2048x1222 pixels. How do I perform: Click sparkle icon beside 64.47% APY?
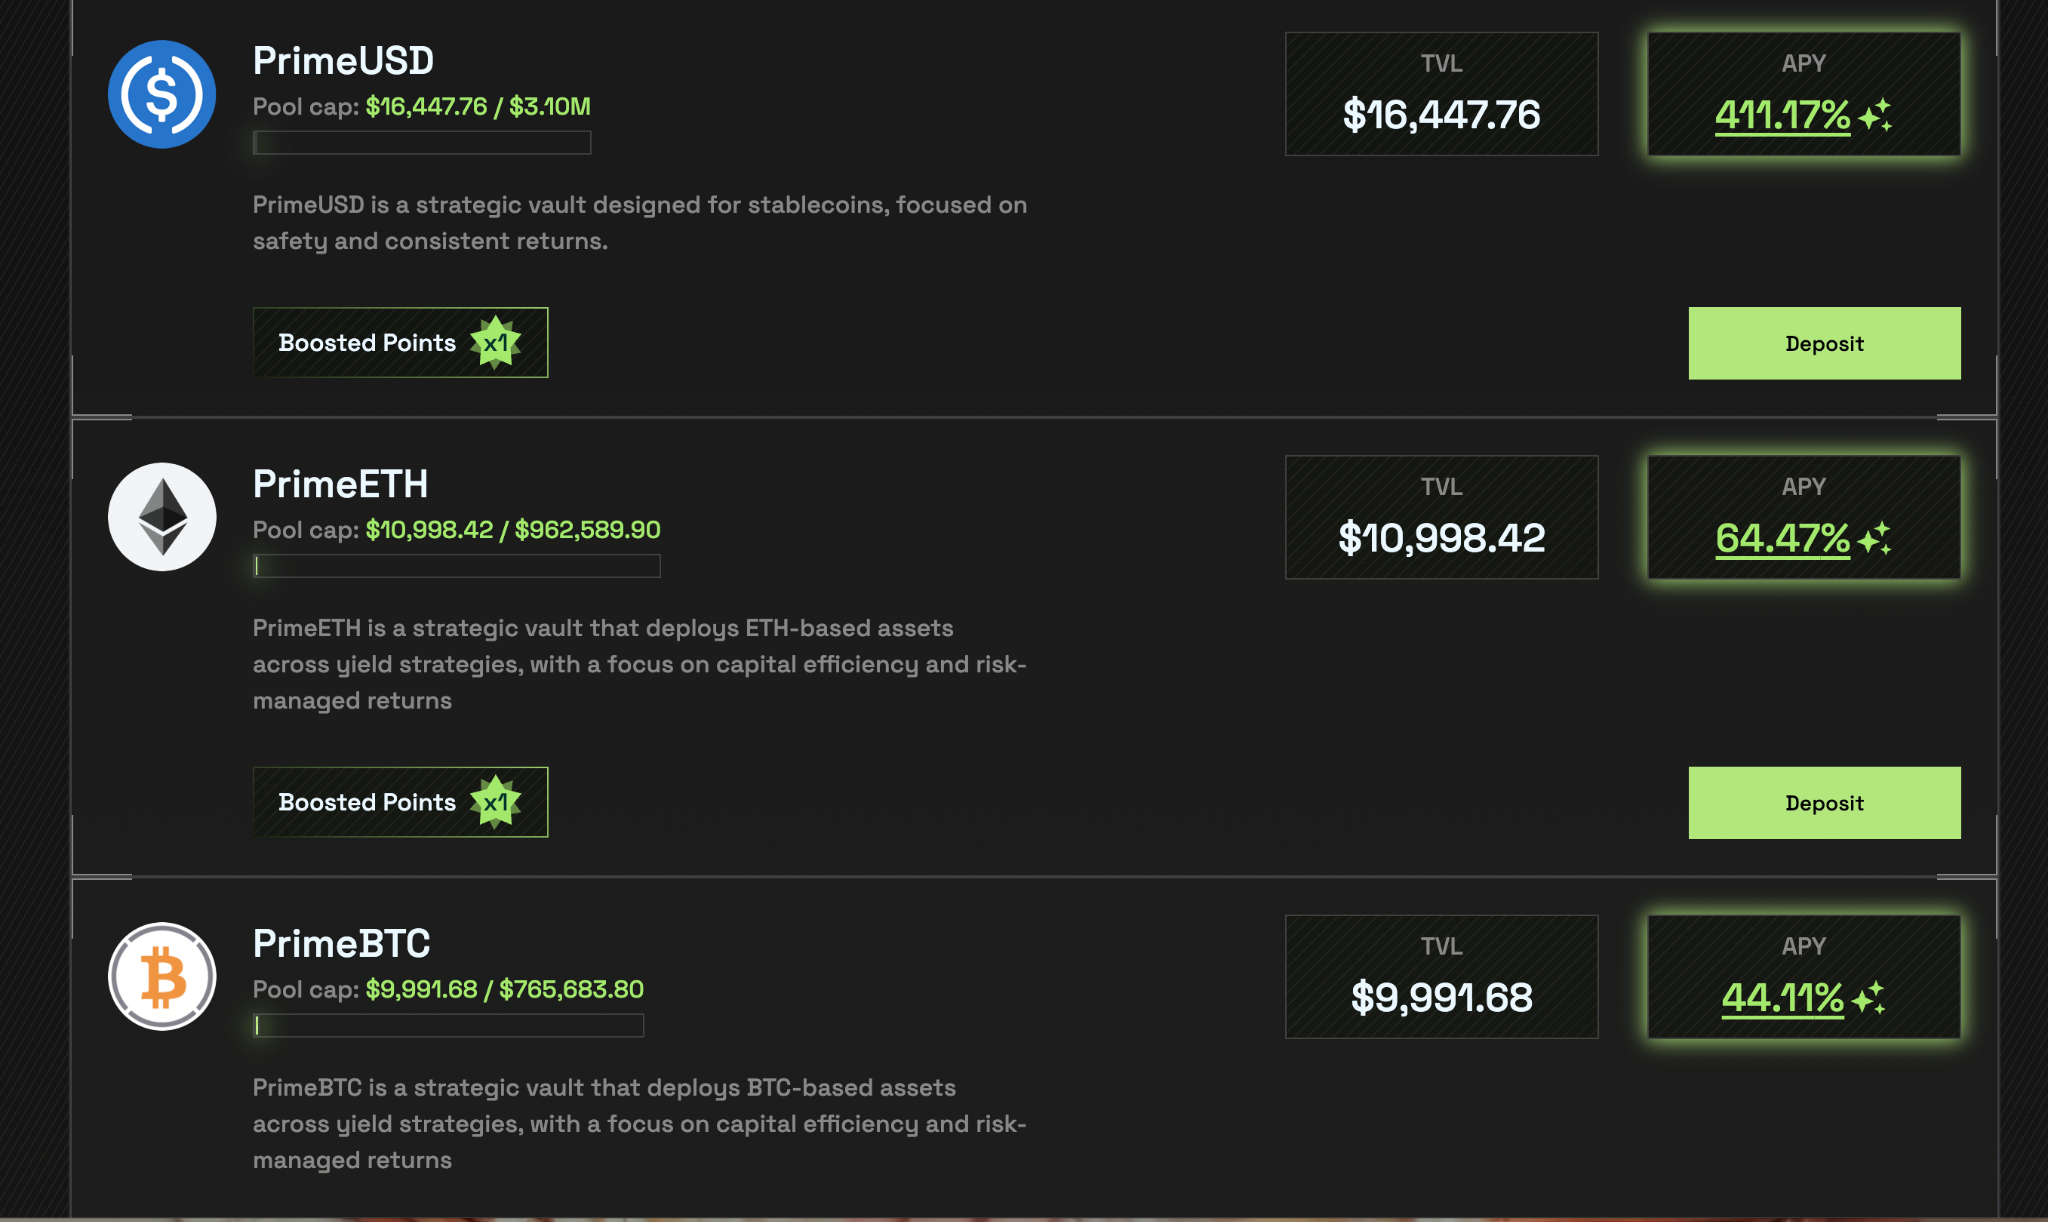[x=1875, y=538]
